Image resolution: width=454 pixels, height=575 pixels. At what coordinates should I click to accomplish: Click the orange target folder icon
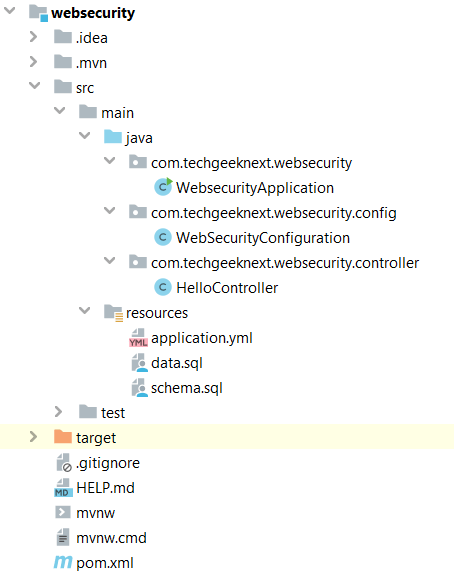click(63, 437)
